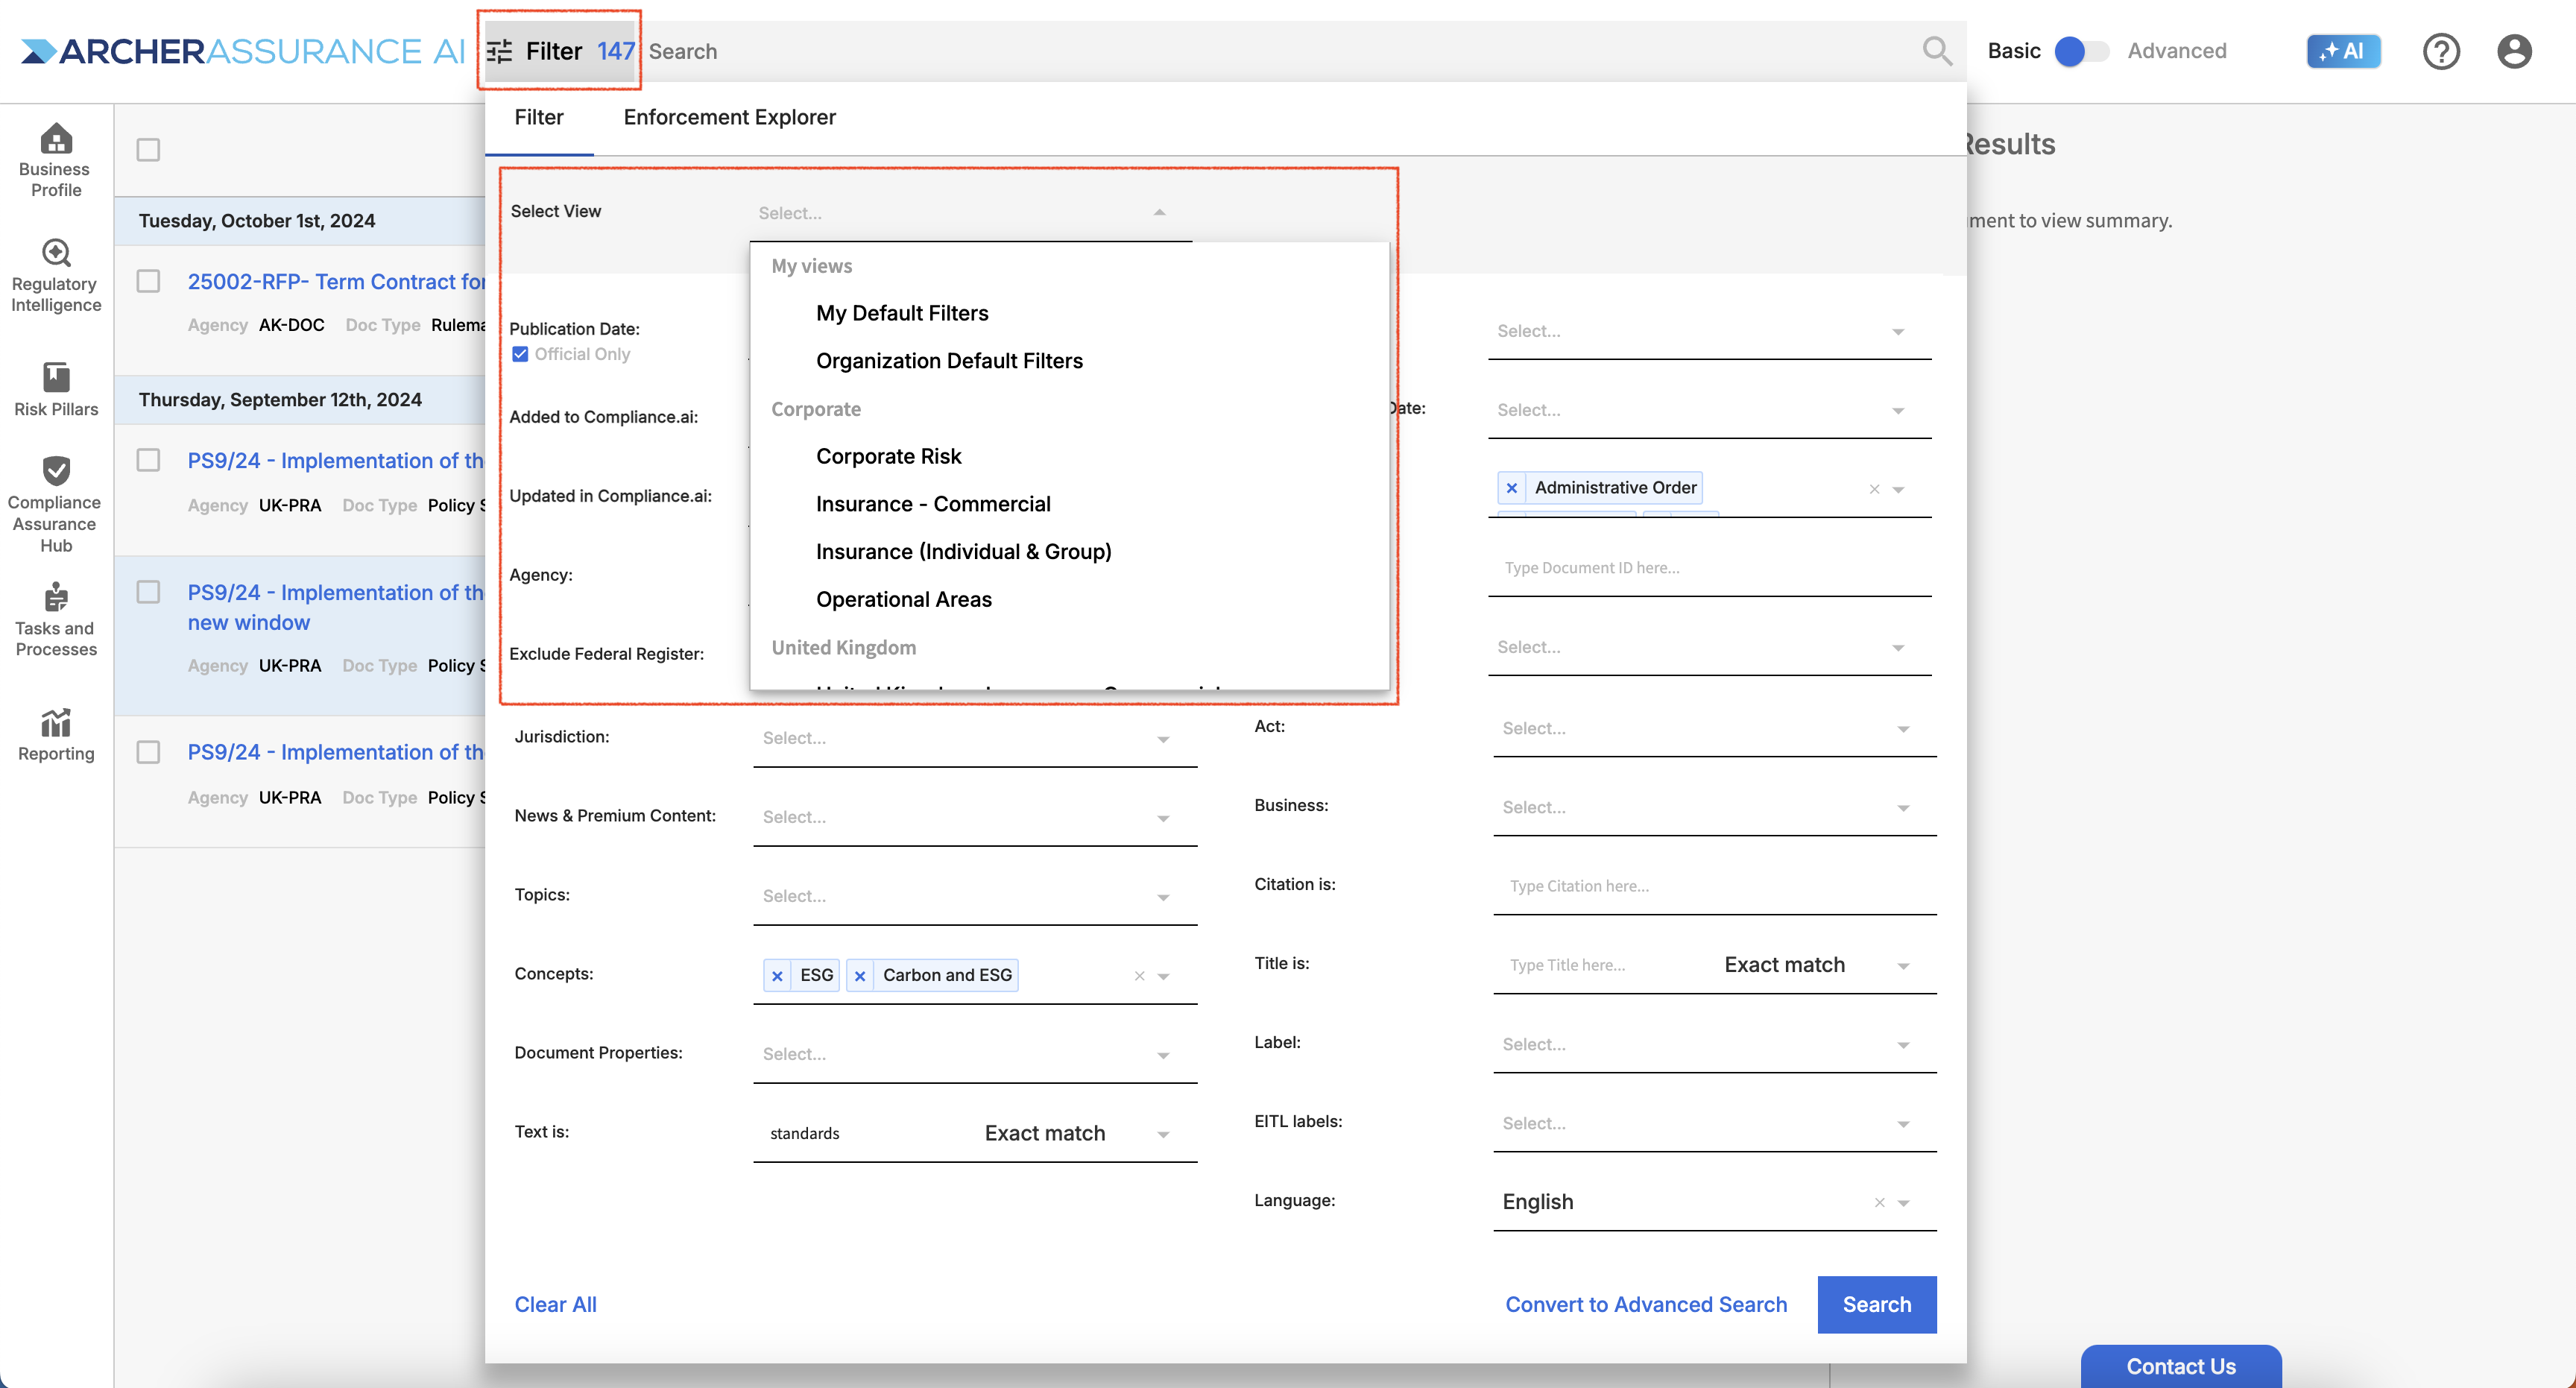Select Insurance - Commercial view
This screenshot has width=2576, height=1388.
(x=933, y=505)
